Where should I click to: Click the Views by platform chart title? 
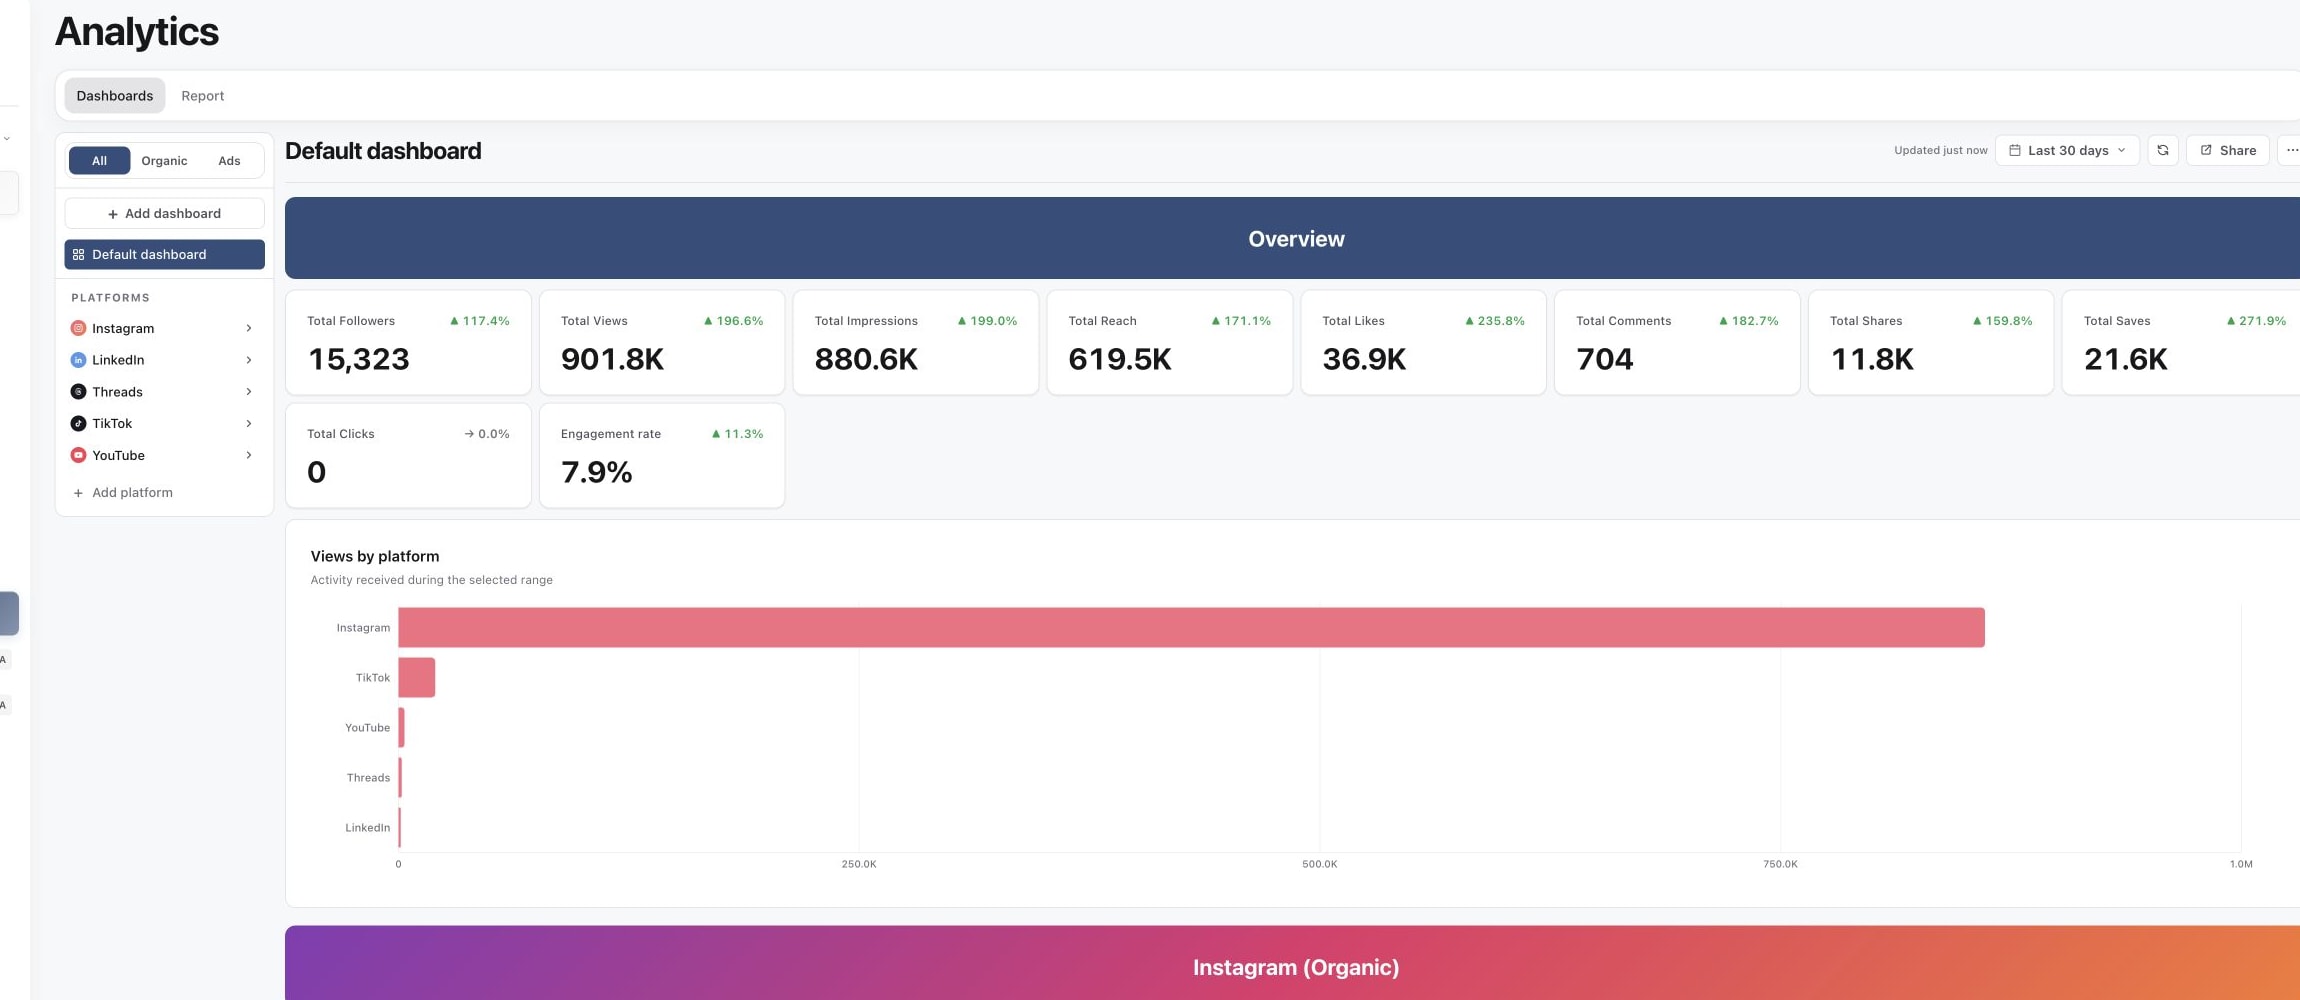375,556
